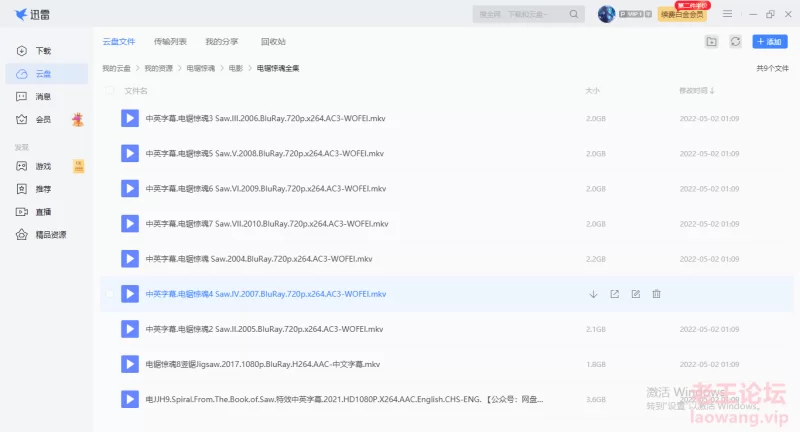Play Saw.II.2005 video icon
800x432 pixels.
tap(130, 329)
